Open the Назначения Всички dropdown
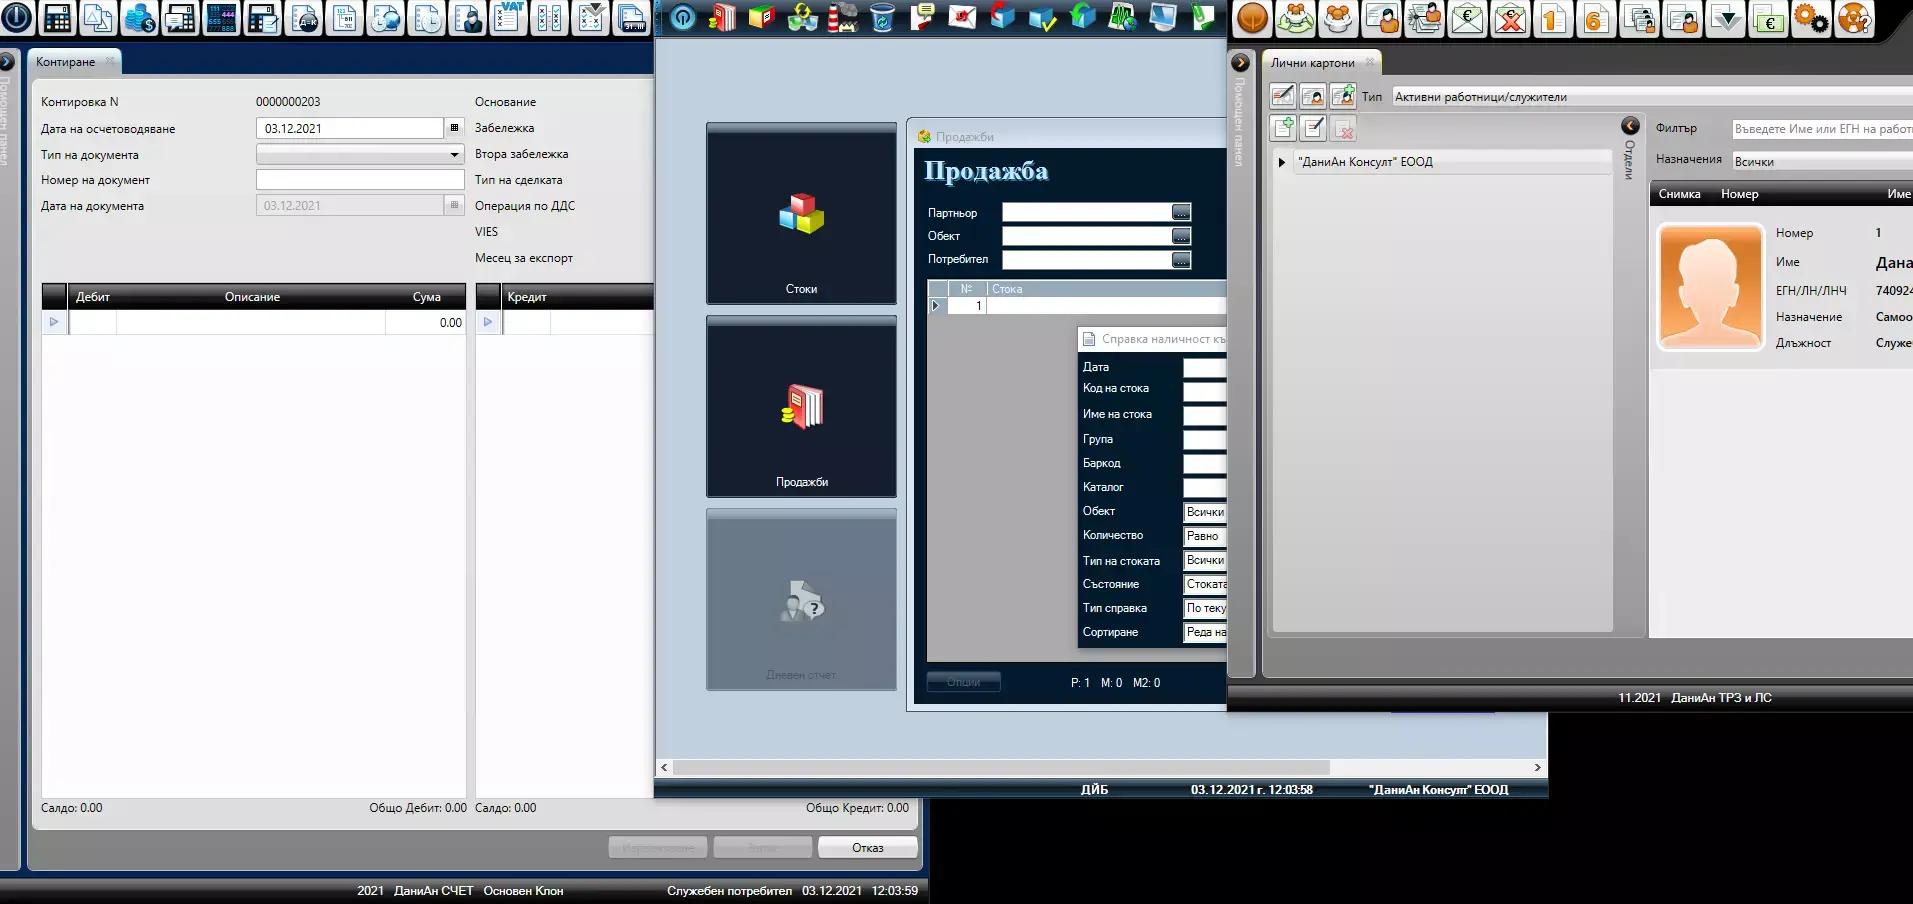 (x=1821, y=161)
